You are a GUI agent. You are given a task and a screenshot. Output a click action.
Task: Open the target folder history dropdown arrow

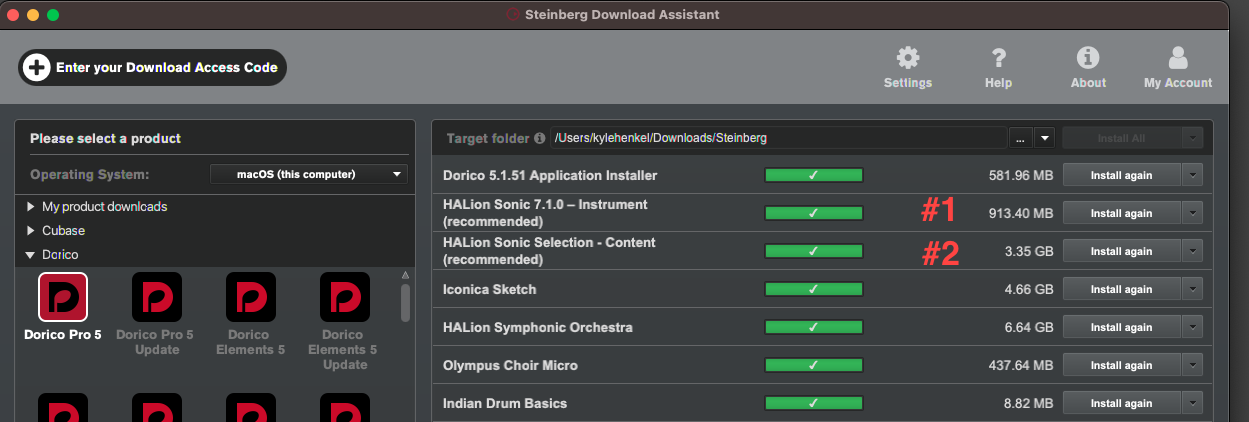(x=1044, y=138)
